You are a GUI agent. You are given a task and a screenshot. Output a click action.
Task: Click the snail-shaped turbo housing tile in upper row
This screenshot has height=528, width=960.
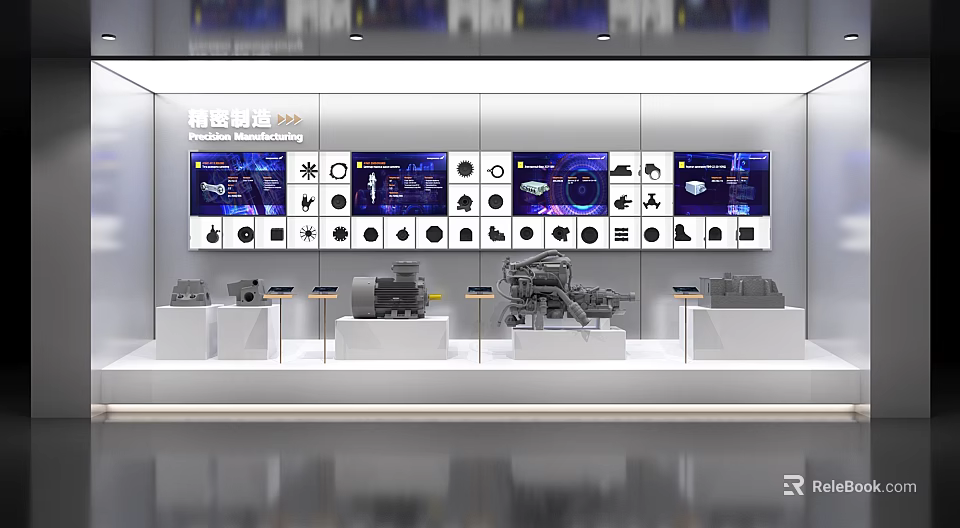pos(464,200)
